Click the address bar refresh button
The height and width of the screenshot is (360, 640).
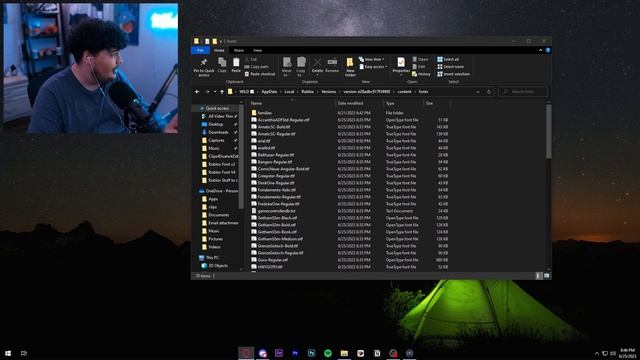(x=489, y=92)
